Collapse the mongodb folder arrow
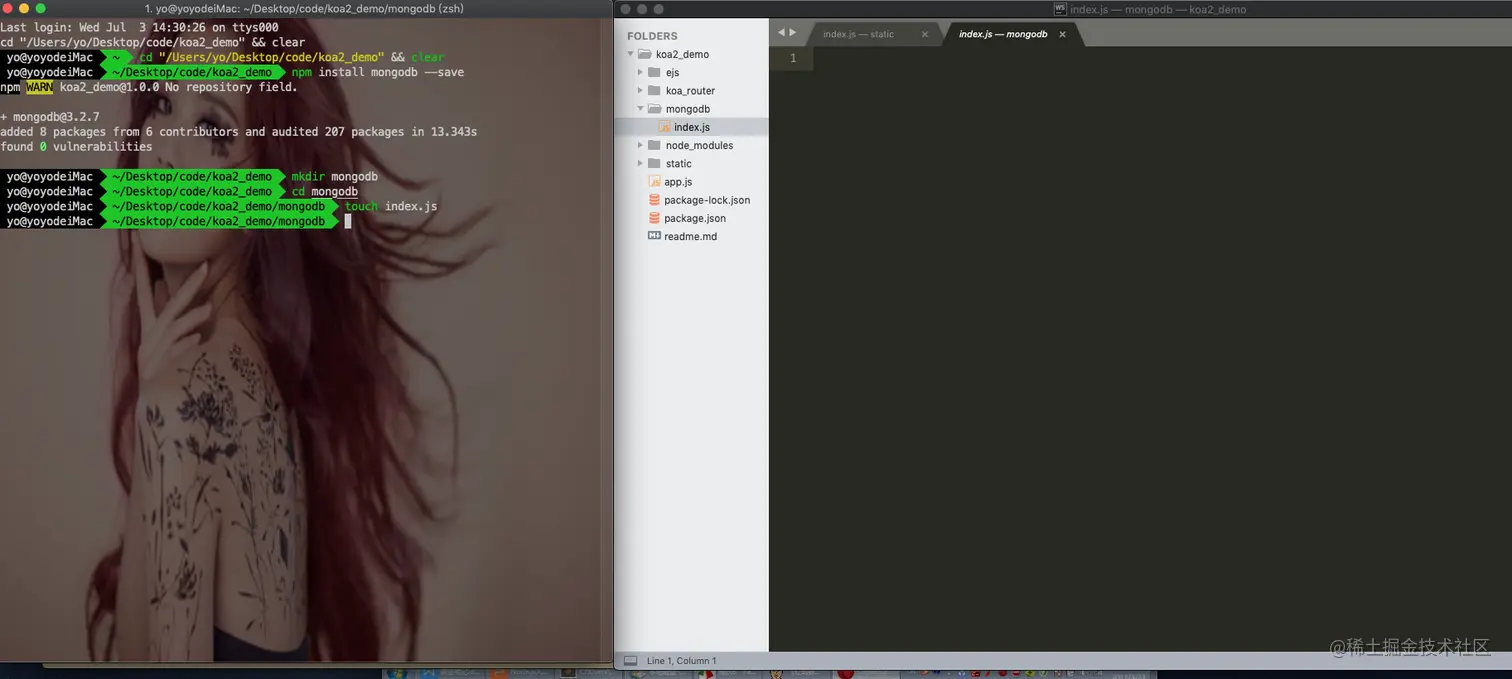Screen dimensions: 1512x679 640,108
